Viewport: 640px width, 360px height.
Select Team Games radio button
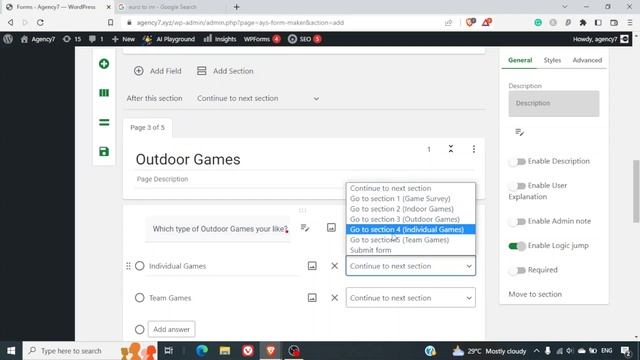tap(140, 298)
